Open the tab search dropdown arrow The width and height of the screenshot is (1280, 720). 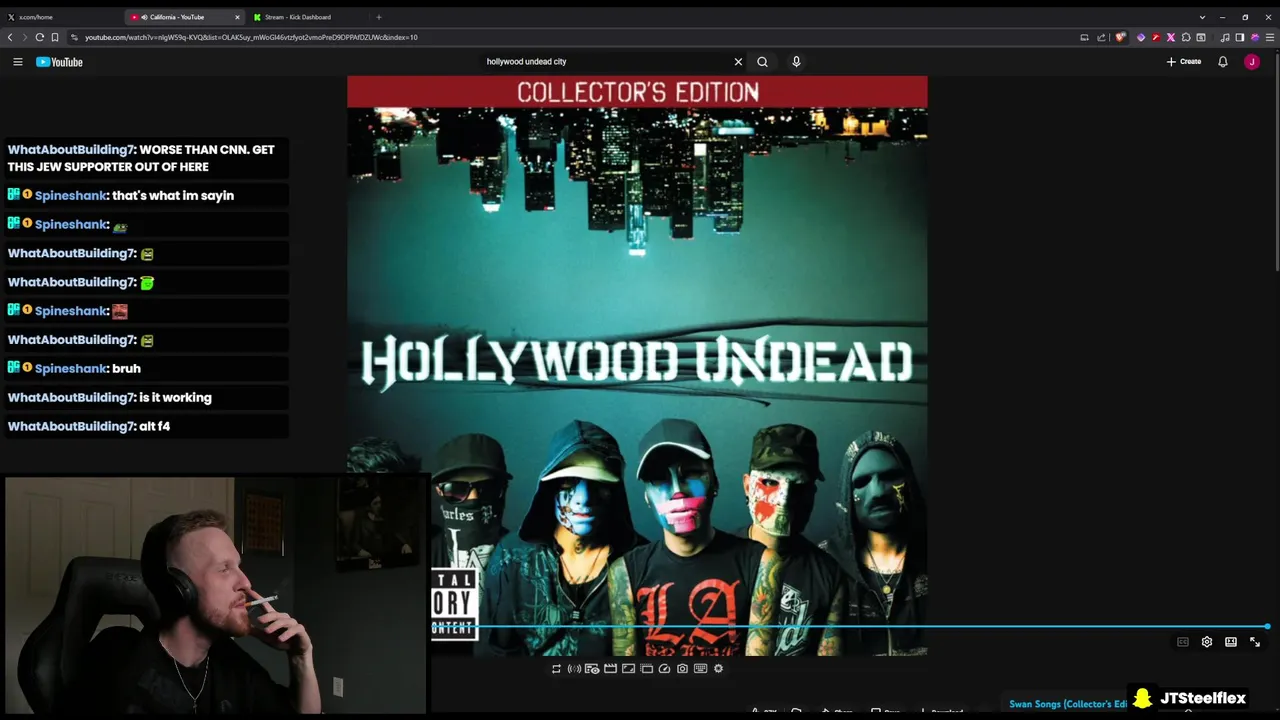(x=1202, y=17)
